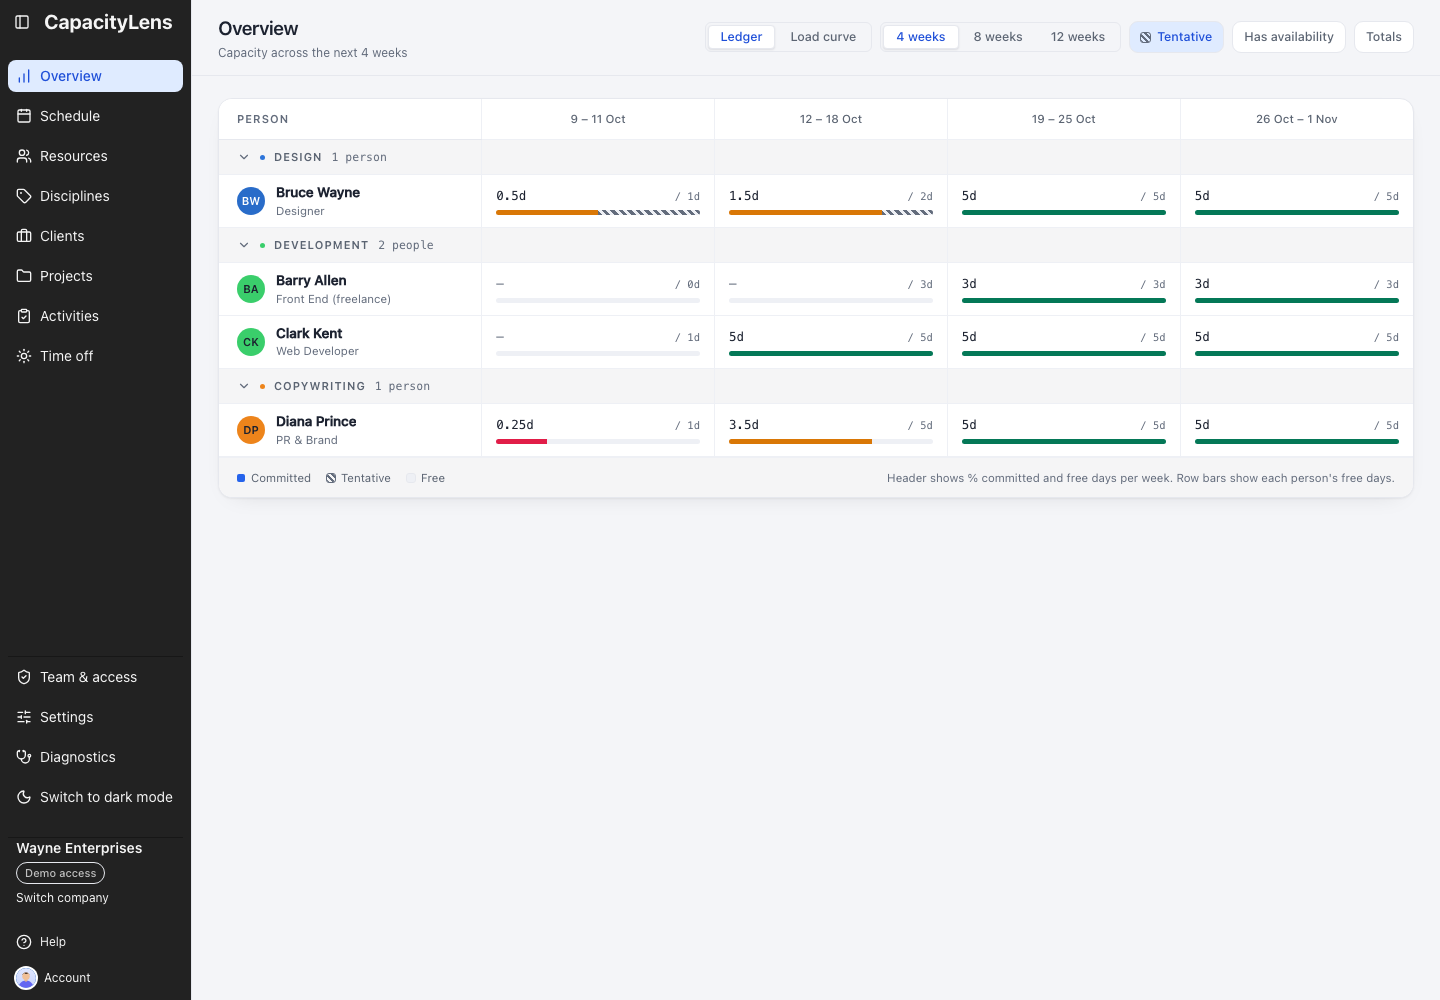
Task: Open Barry Allen's profile name
Action: 311,281
